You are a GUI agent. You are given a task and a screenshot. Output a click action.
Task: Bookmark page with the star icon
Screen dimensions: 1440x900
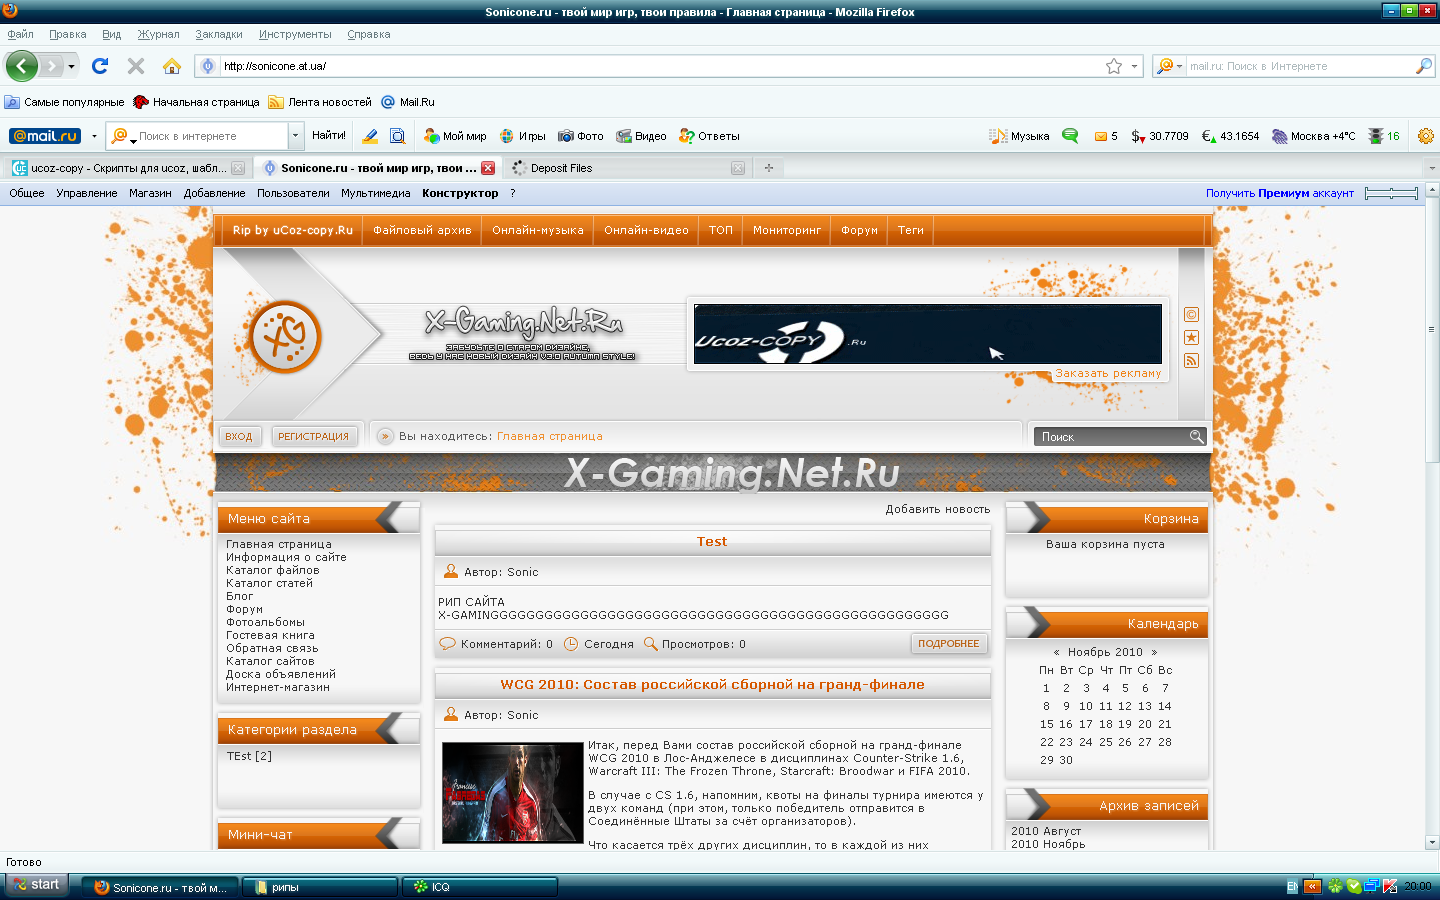(1114, 66)
